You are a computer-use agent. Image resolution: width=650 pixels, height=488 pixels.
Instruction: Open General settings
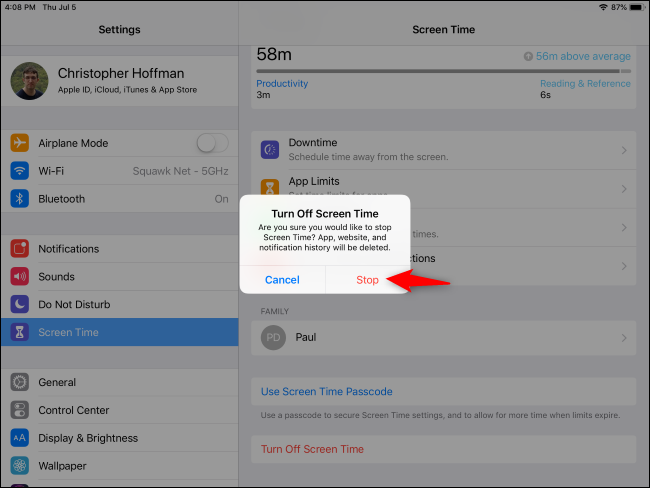pos(119,382)
